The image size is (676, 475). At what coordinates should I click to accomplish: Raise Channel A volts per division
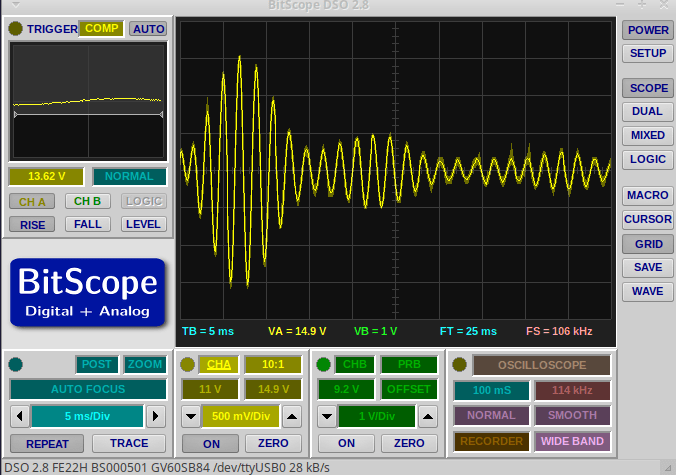pyautogui.click(x=292, y=417)
